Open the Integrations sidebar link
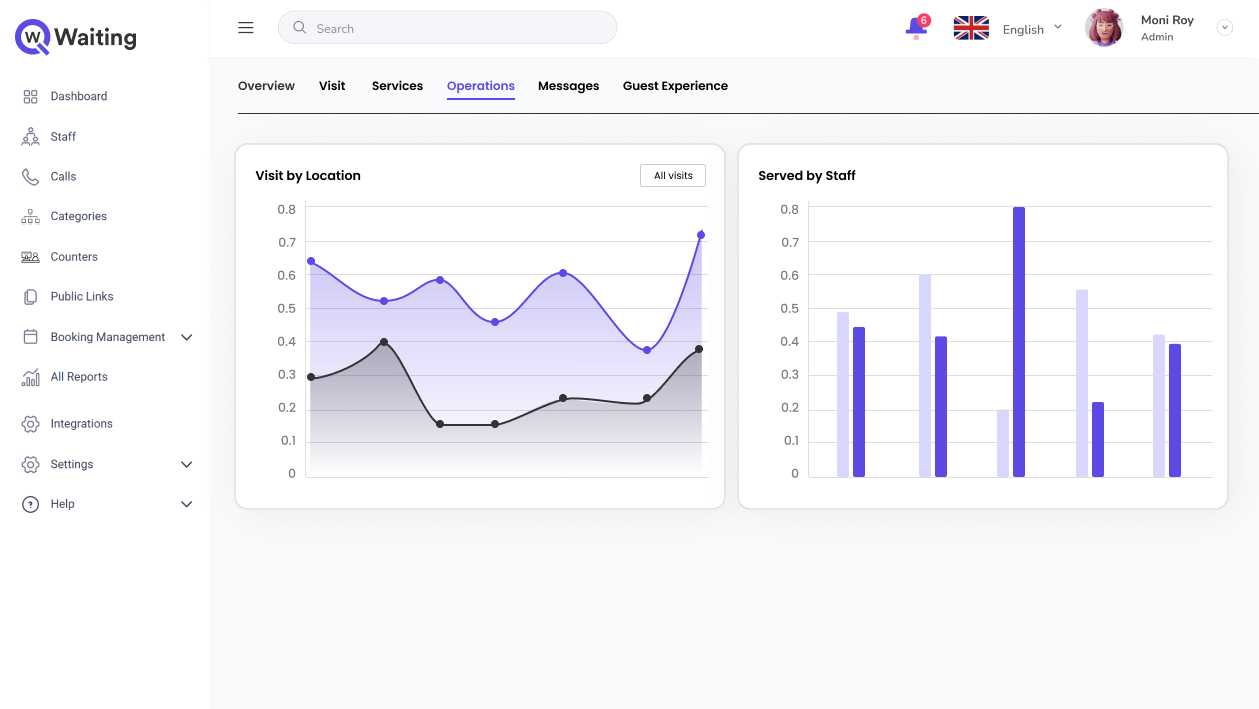 [x=81, y=424]
